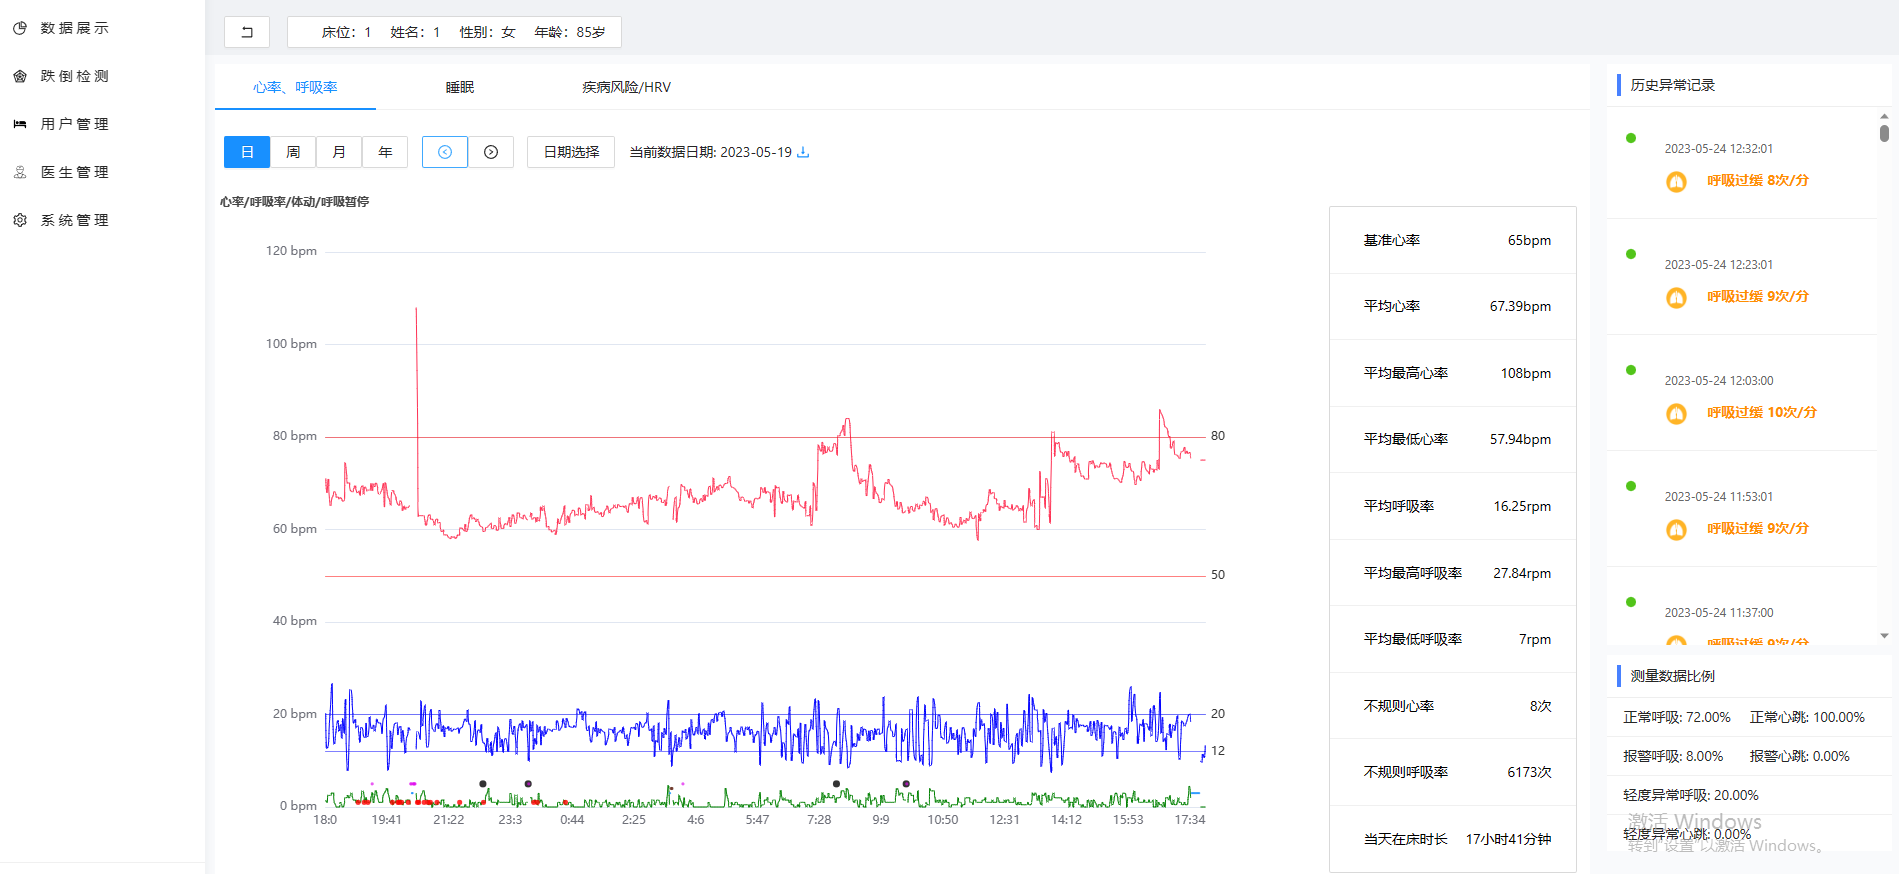The width and height of the screenshot is (1899, 874).
Task: Switch to 疾病风险/HRV tab
Action: pos(626,87)
